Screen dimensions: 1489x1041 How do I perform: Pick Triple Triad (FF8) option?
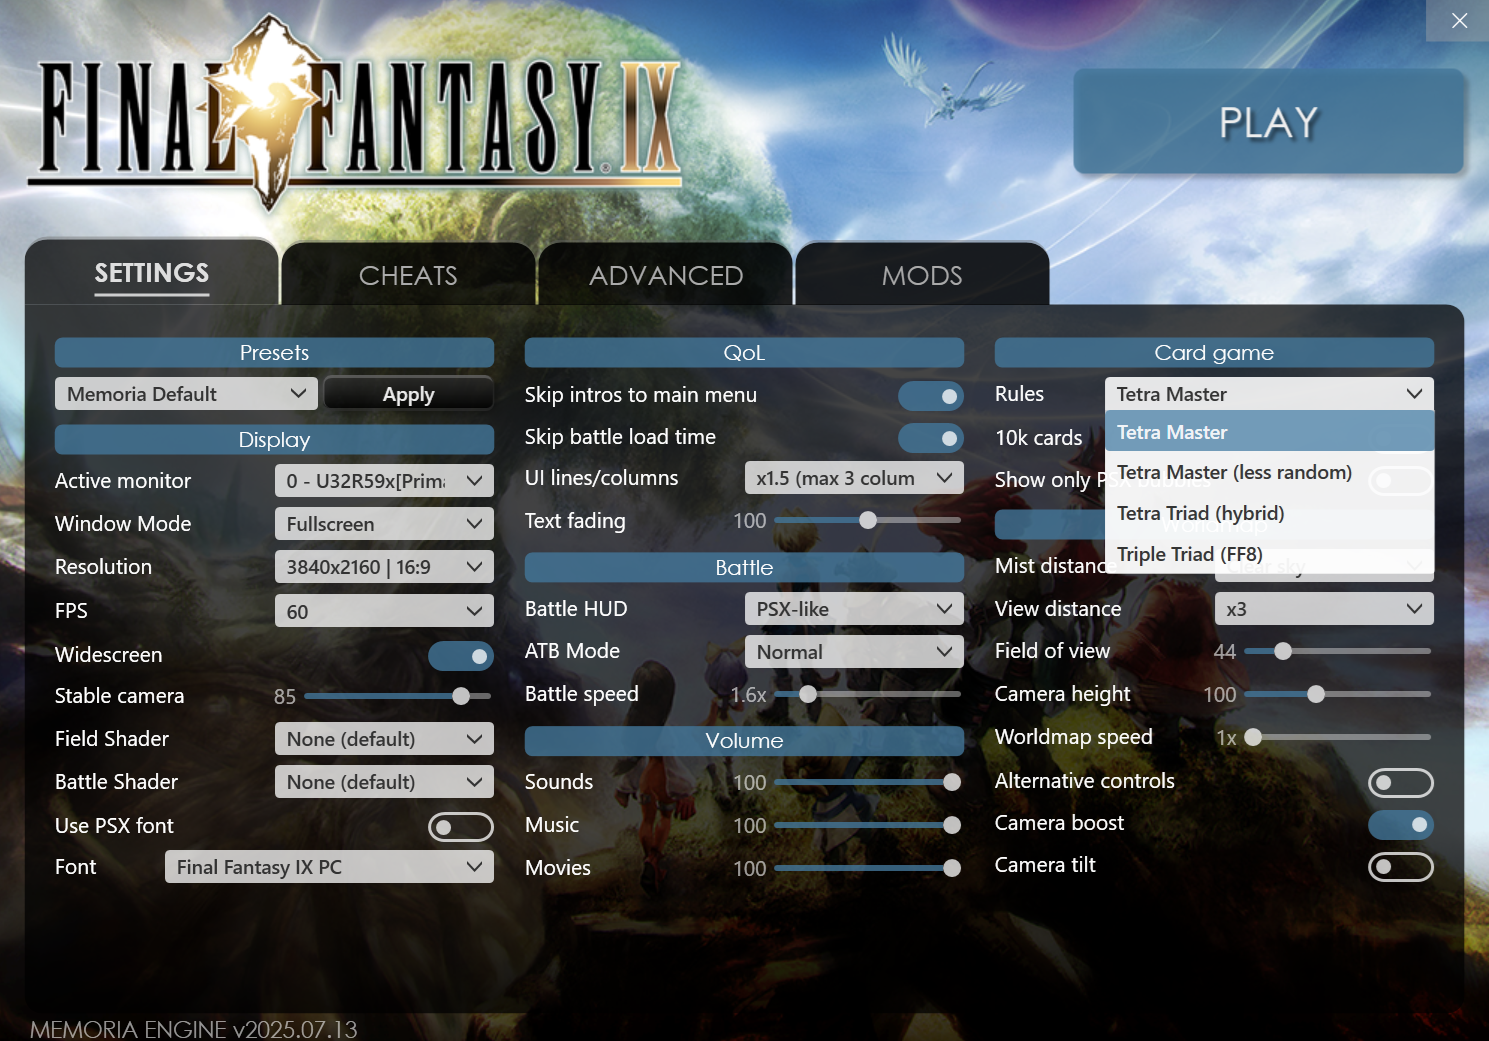[x=1270, y=554]
